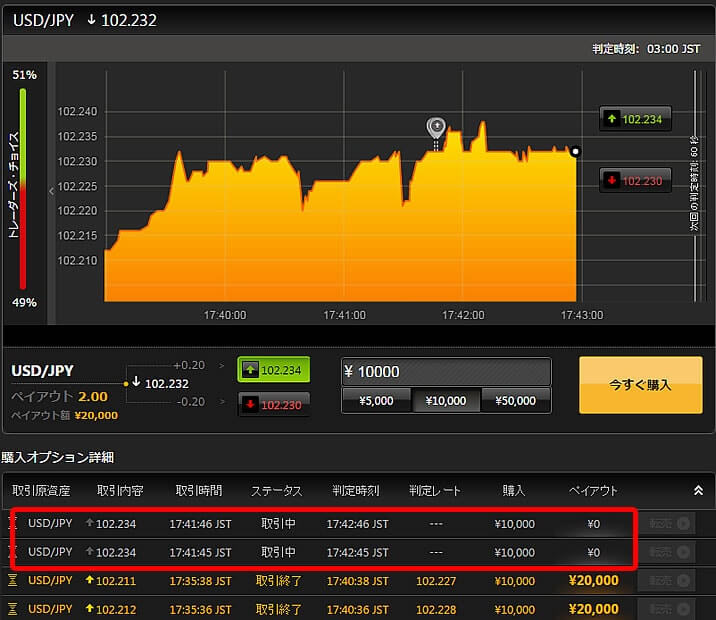The height and width of the screenshot is (620, 716).
Task: Collapse the chart side arrow
Action: pyautogui.click(x=51, y=192)
